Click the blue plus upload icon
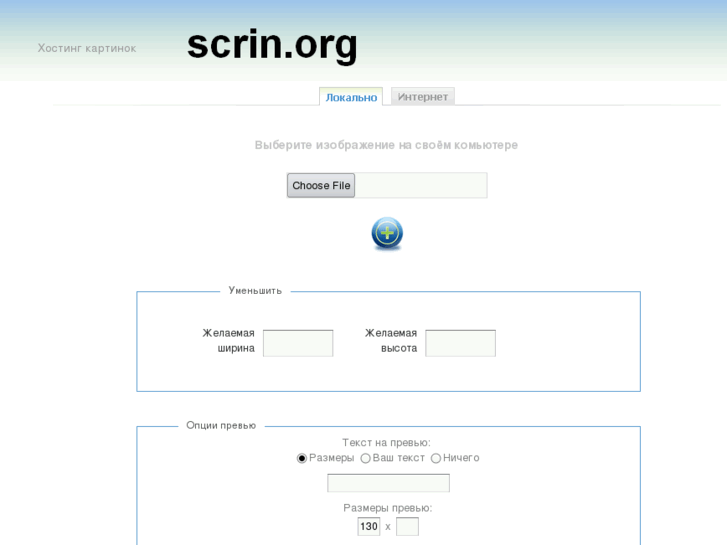 pos(387,233)
